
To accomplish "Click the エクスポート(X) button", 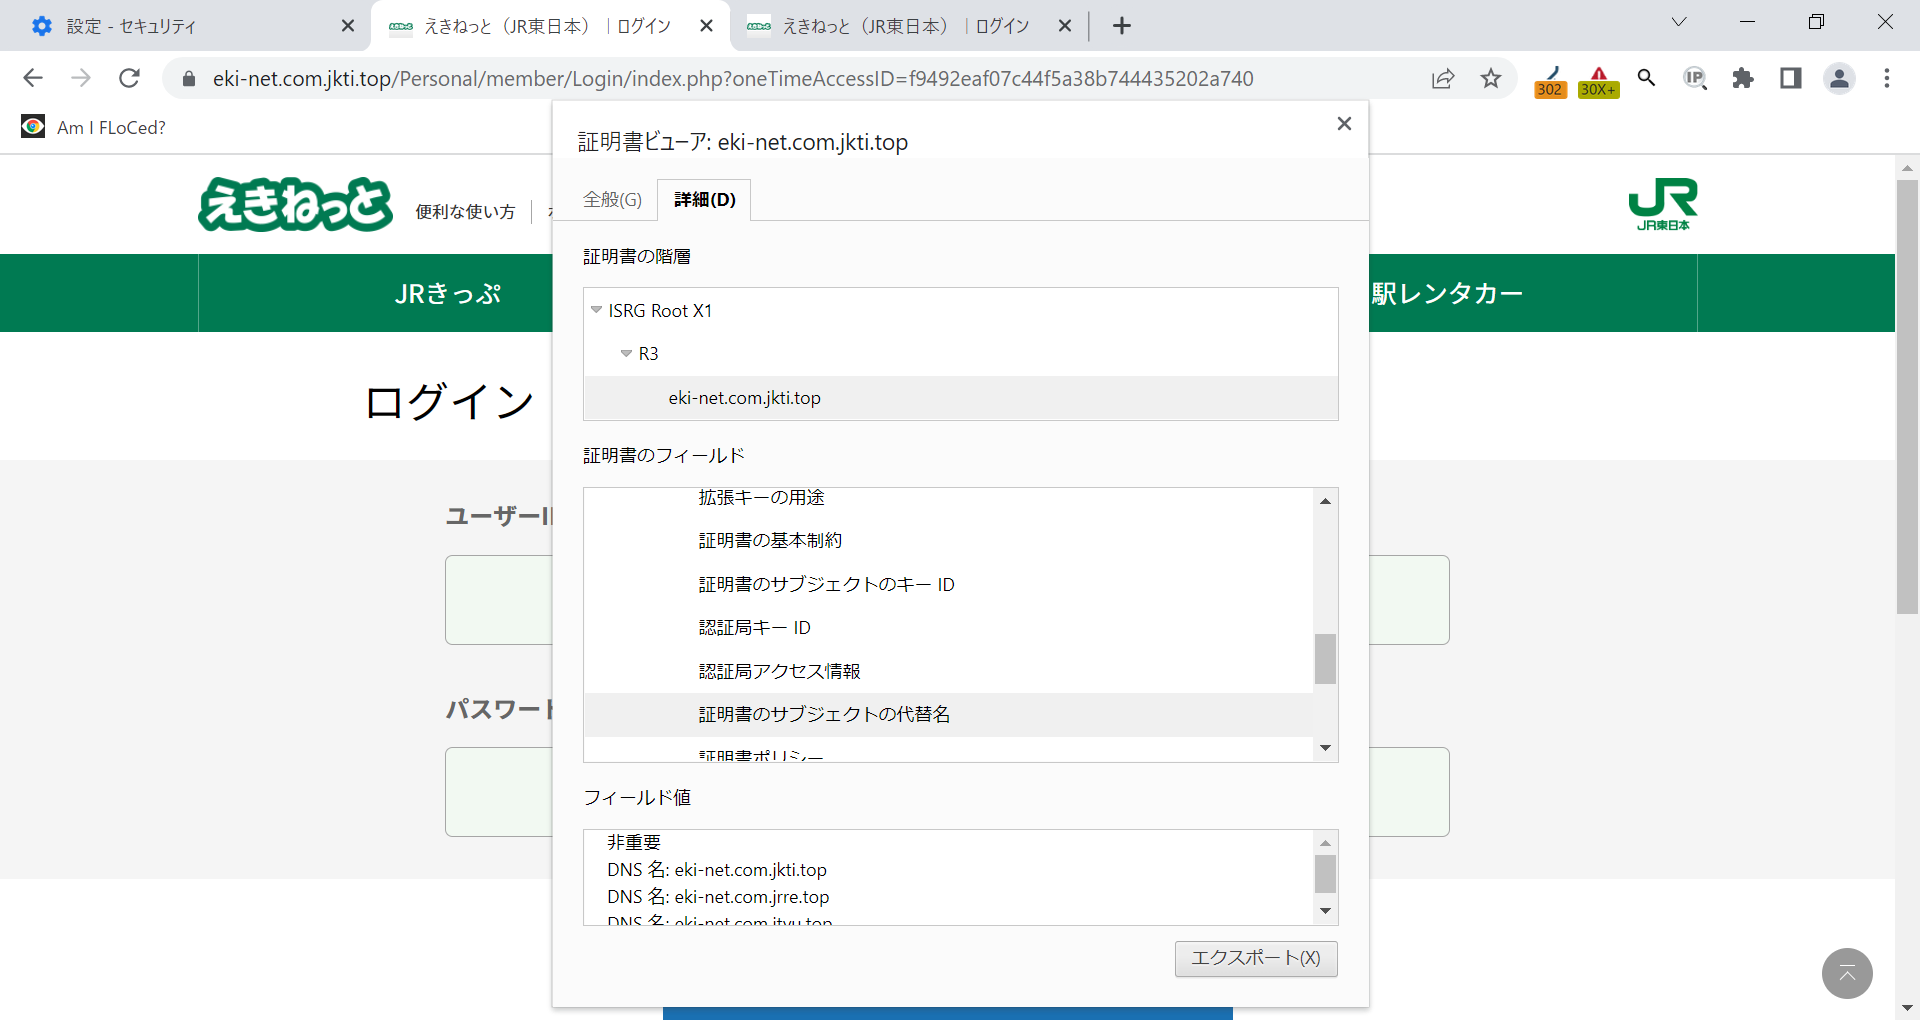I will [1256, 958].
